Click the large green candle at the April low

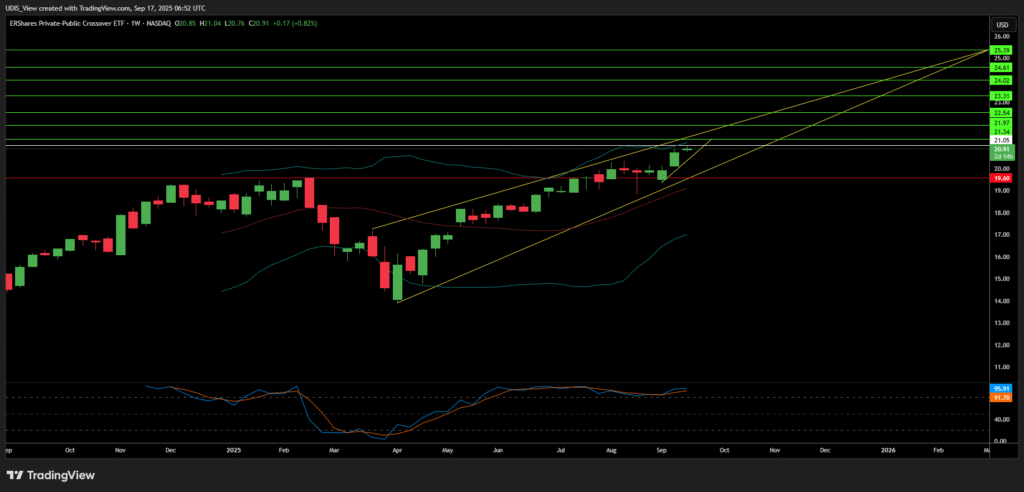click(398, 282)
